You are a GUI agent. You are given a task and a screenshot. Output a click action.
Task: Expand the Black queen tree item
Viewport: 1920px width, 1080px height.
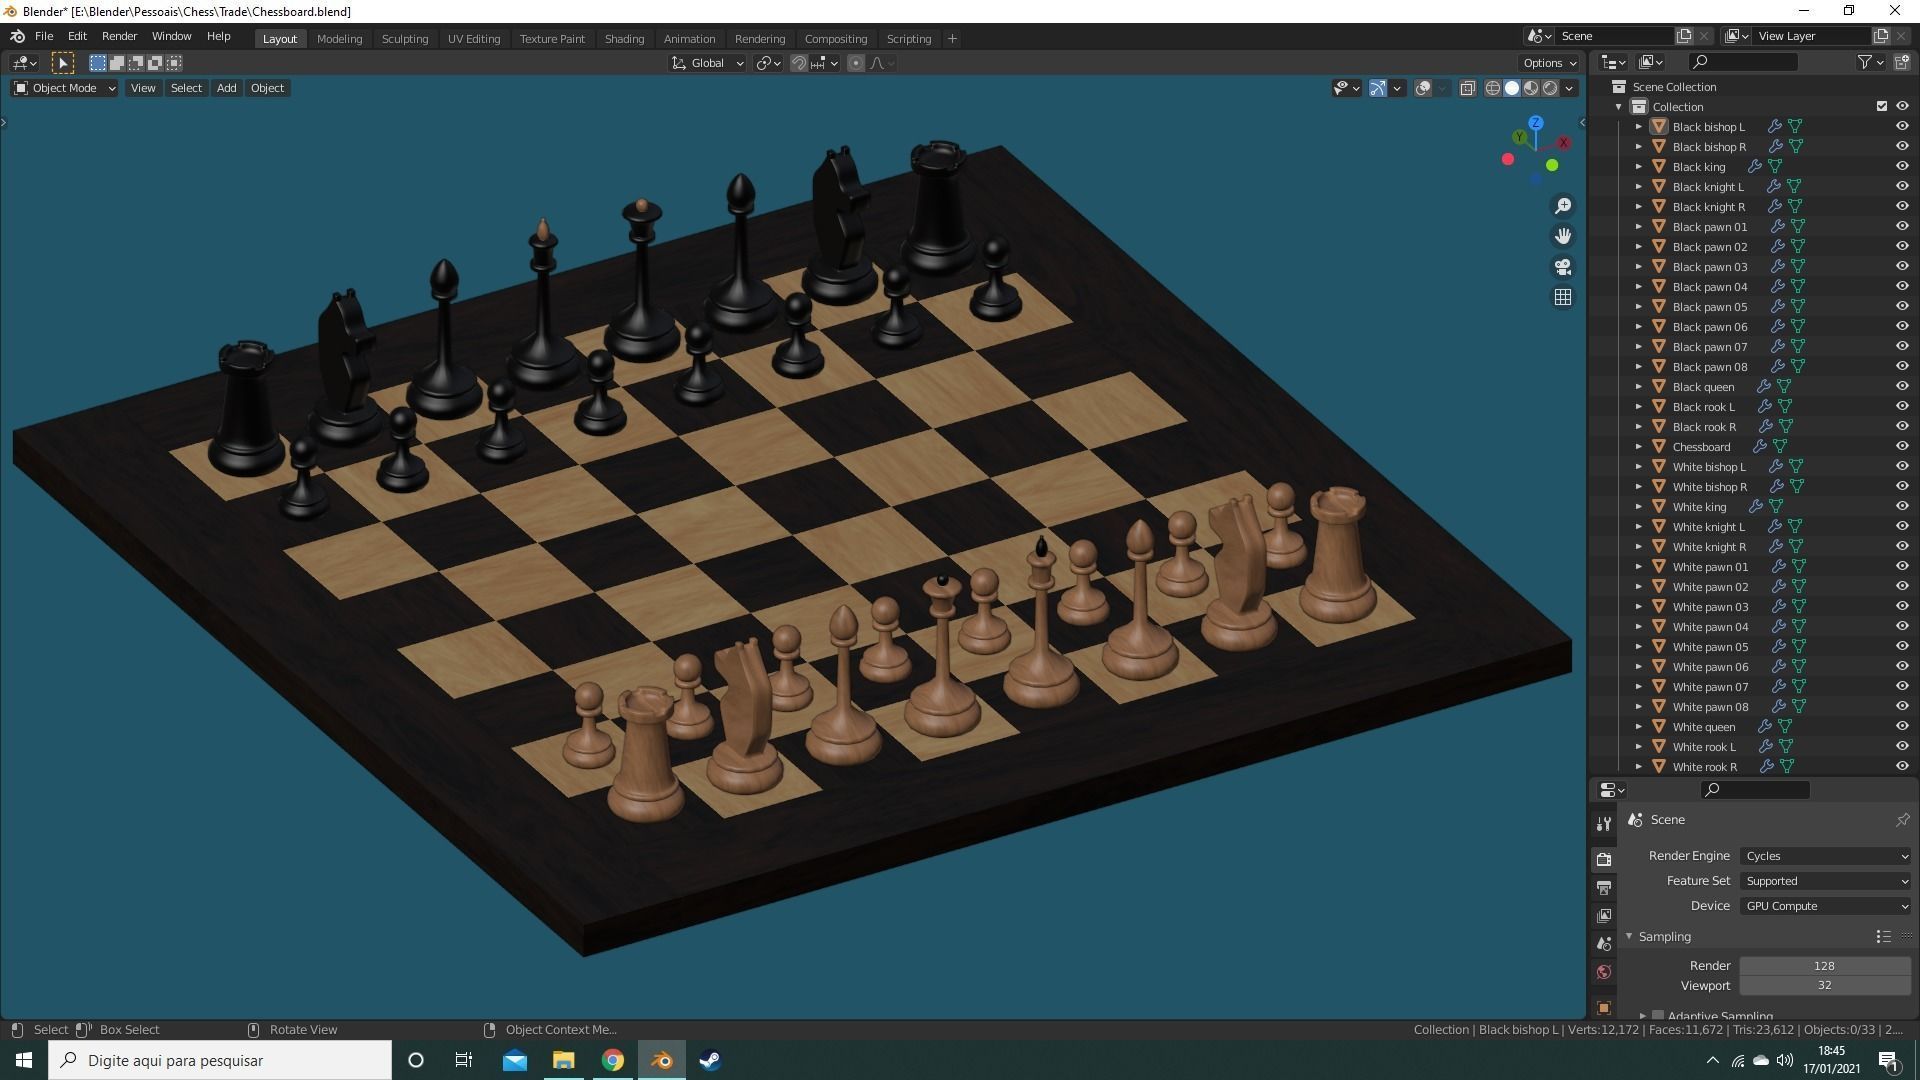[1638, 387]
